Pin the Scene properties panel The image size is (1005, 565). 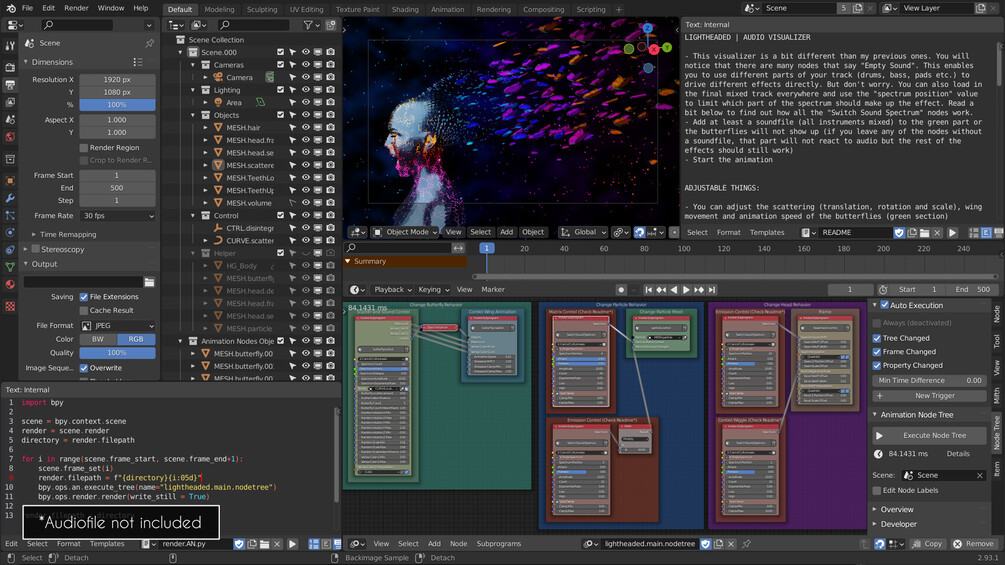pyautogui.click(x=149, y=43)
